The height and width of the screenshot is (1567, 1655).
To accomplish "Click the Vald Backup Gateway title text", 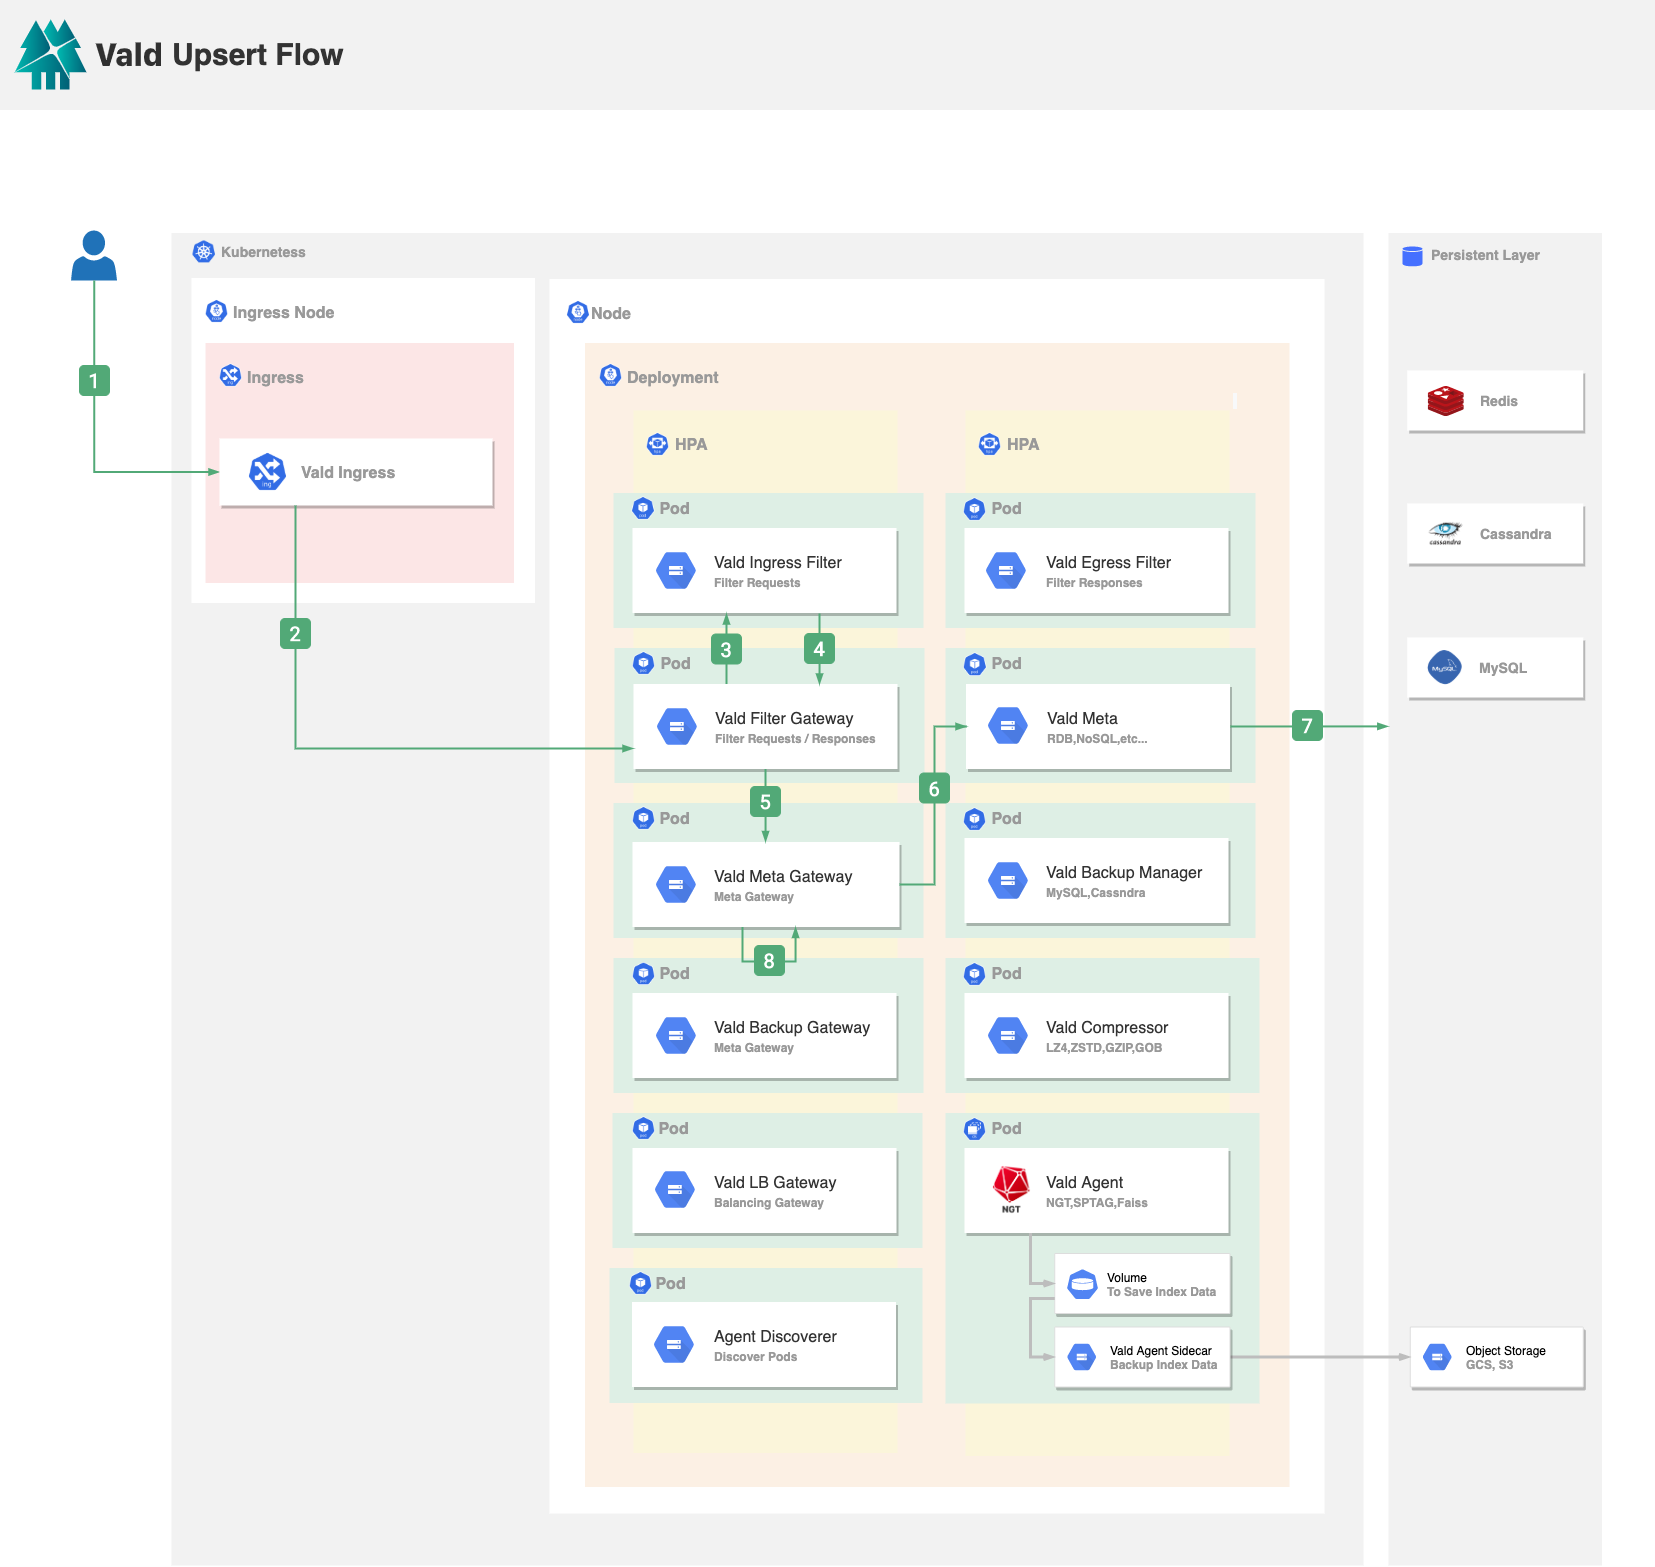I will pyautogui.click(x=792, y=1027).
